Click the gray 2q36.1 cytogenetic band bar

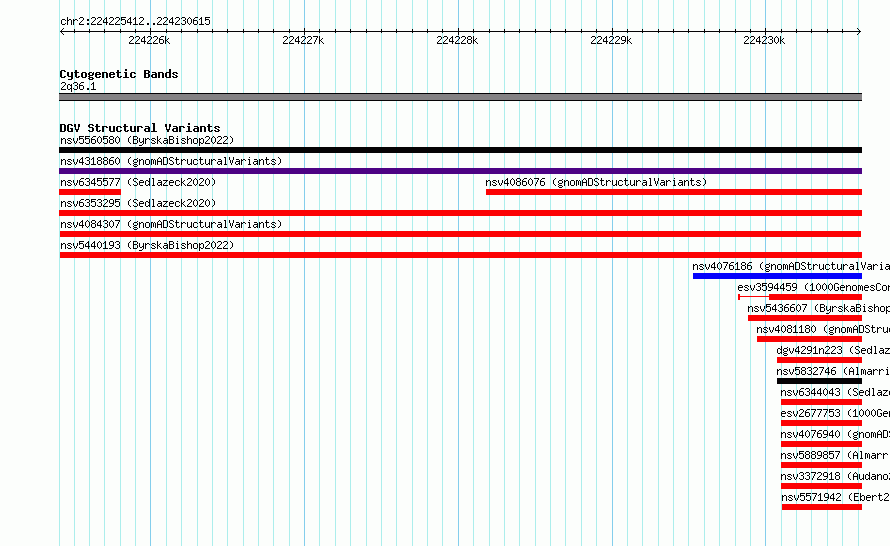[x=460, y=97]
